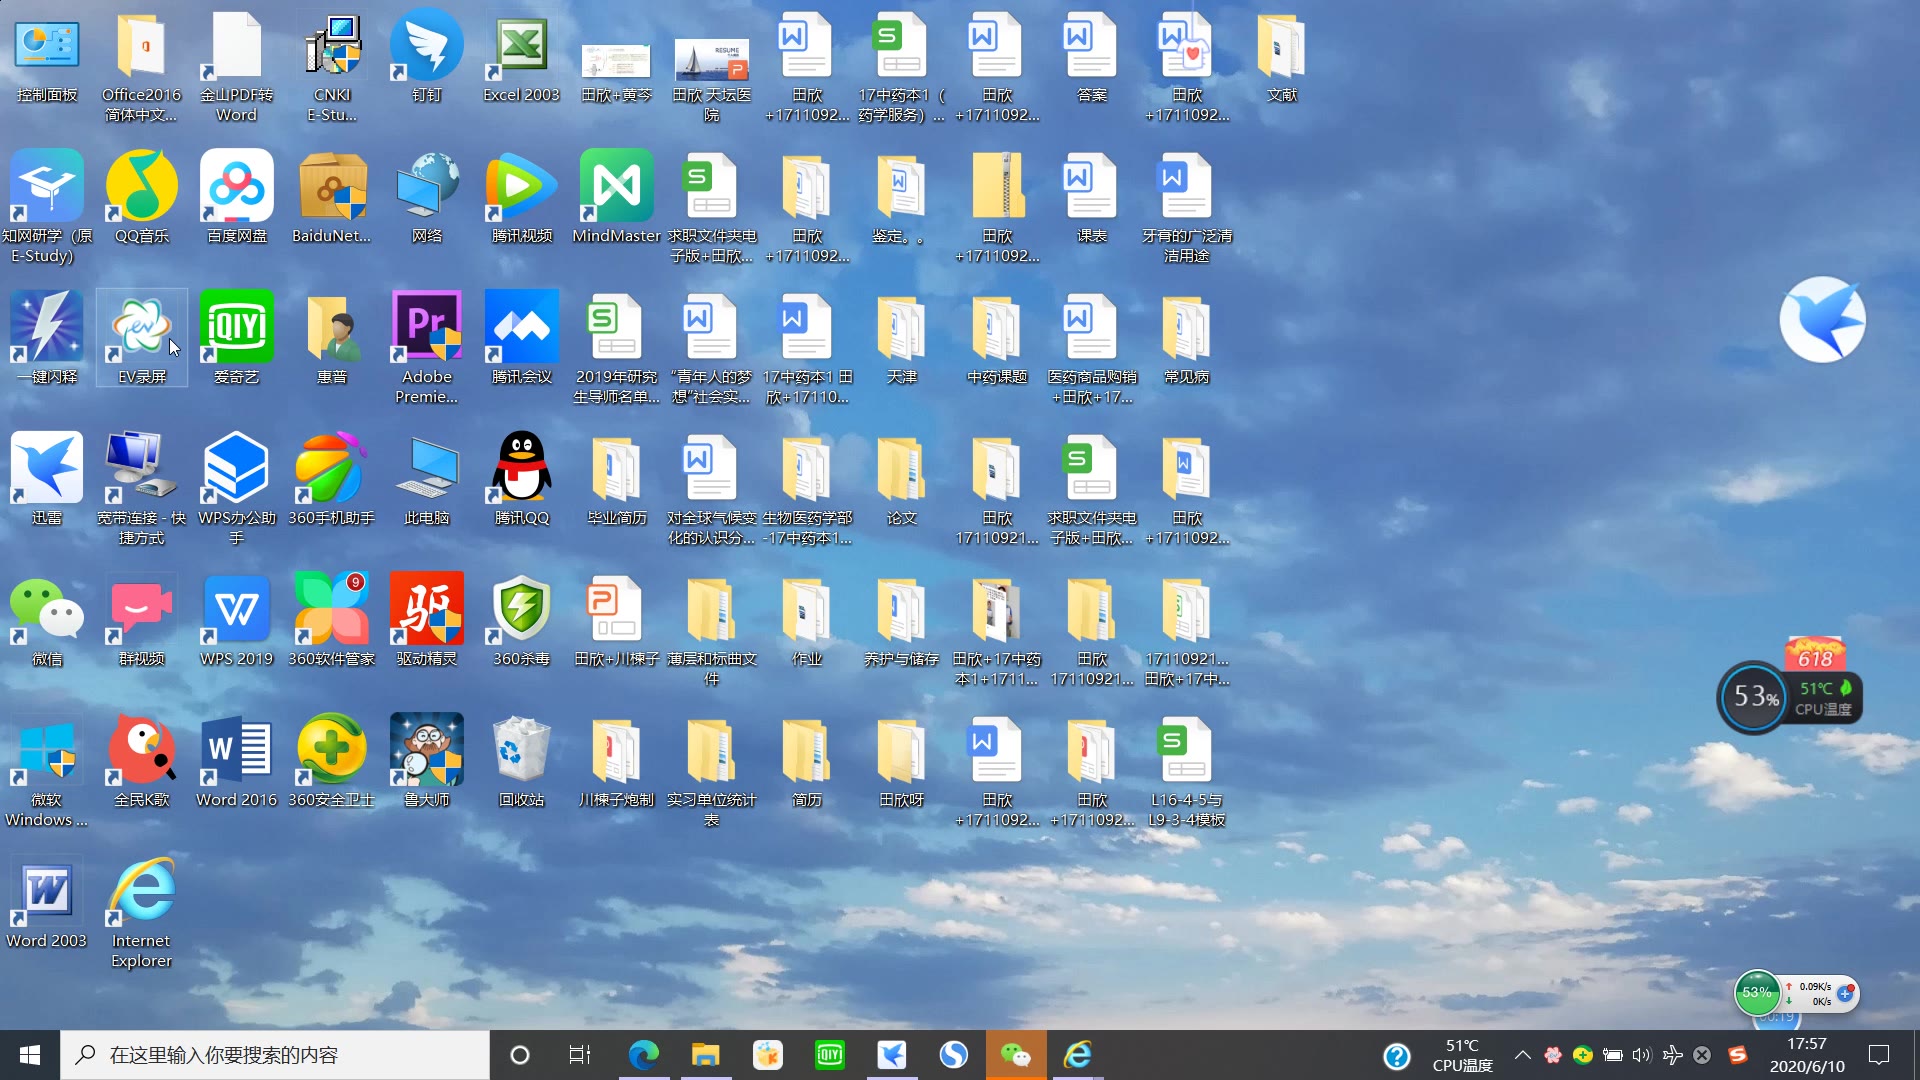Screen dimensions: 1920x1080
Task: Open the 课表 document
Action: tap(1092, 198)
